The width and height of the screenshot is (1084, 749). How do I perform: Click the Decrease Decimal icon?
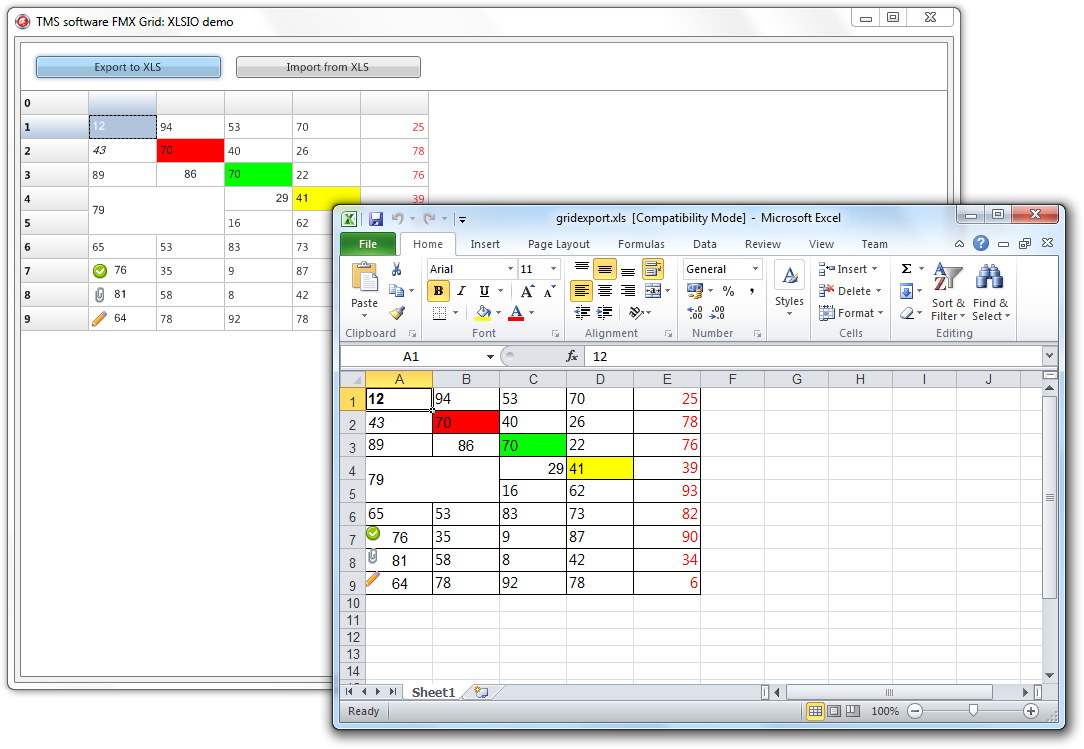tap(718, 313)
